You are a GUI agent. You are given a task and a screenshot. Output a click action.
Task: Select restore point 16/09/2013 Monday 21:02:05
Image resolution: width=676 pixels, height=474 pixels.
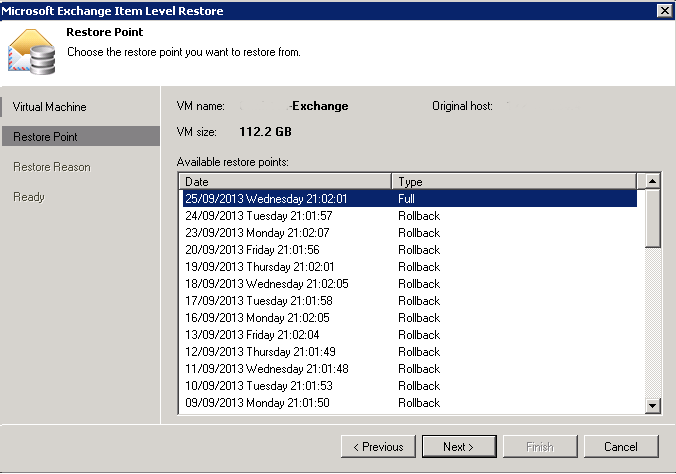click(x=410, y=318)
